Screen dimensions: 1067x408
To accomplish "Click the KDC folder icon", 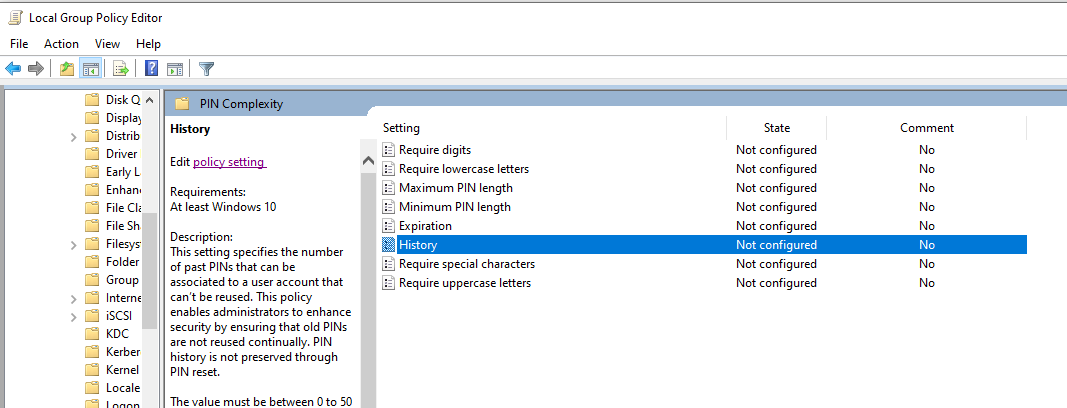I will click(92, 334).
